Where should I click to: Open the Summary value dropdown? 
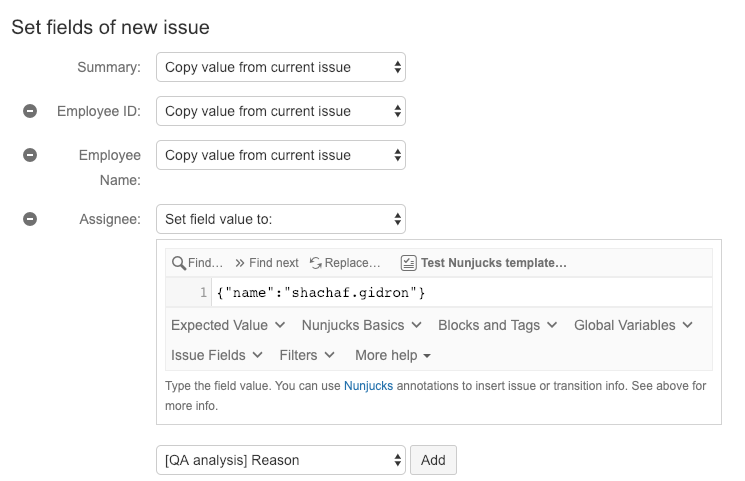pyautogui.click(x=281, y=67)
